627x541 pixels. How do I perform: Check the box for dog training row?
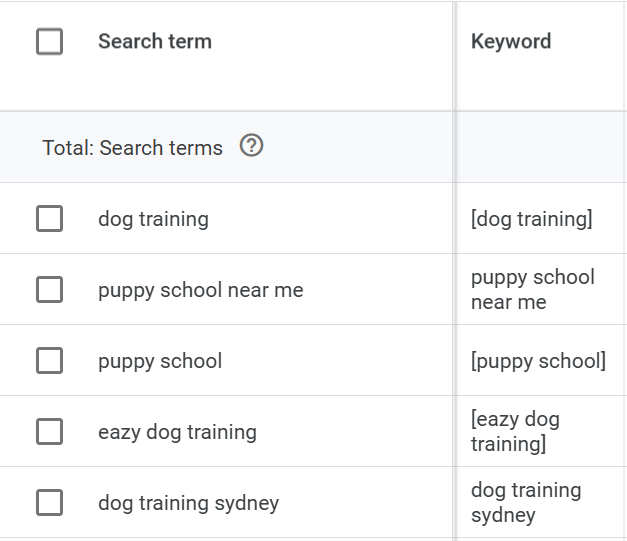(x=49, y=218)
